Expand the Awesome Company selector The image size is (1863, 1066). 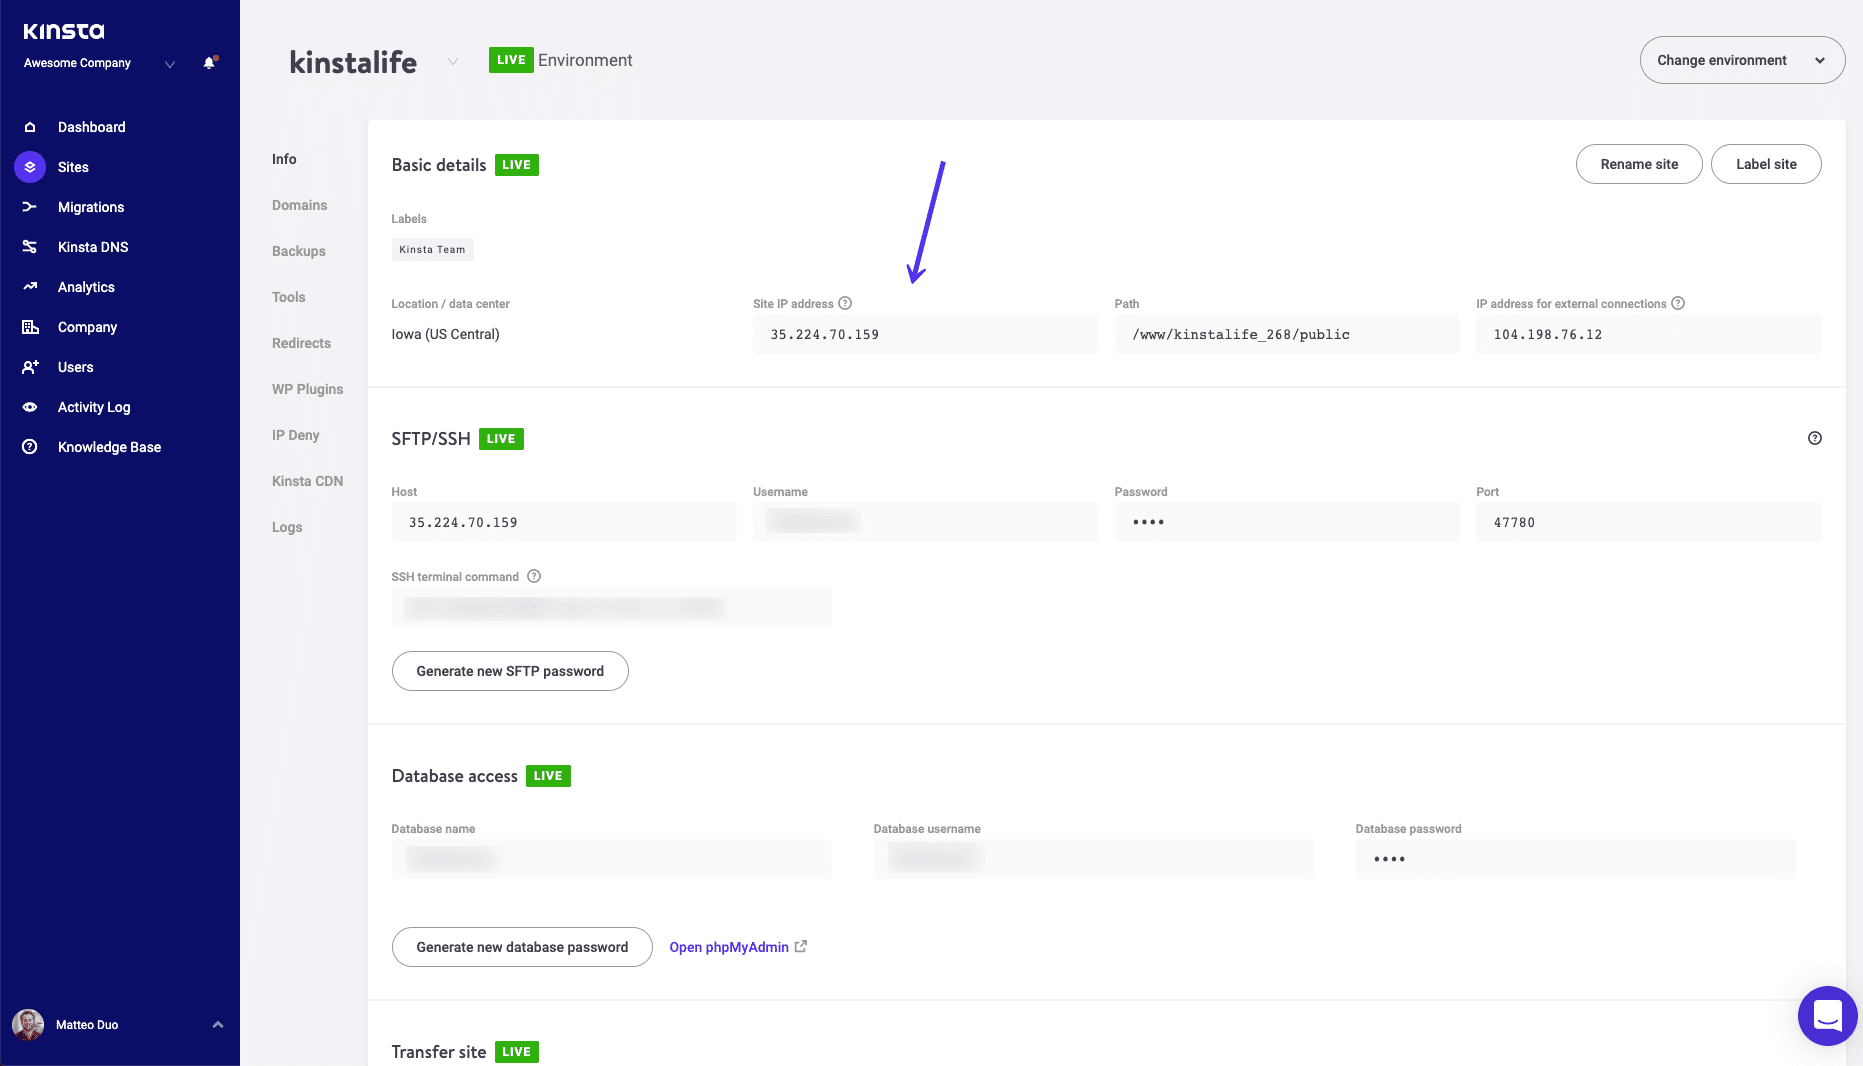pyautogui.click(x=168, y=65)
